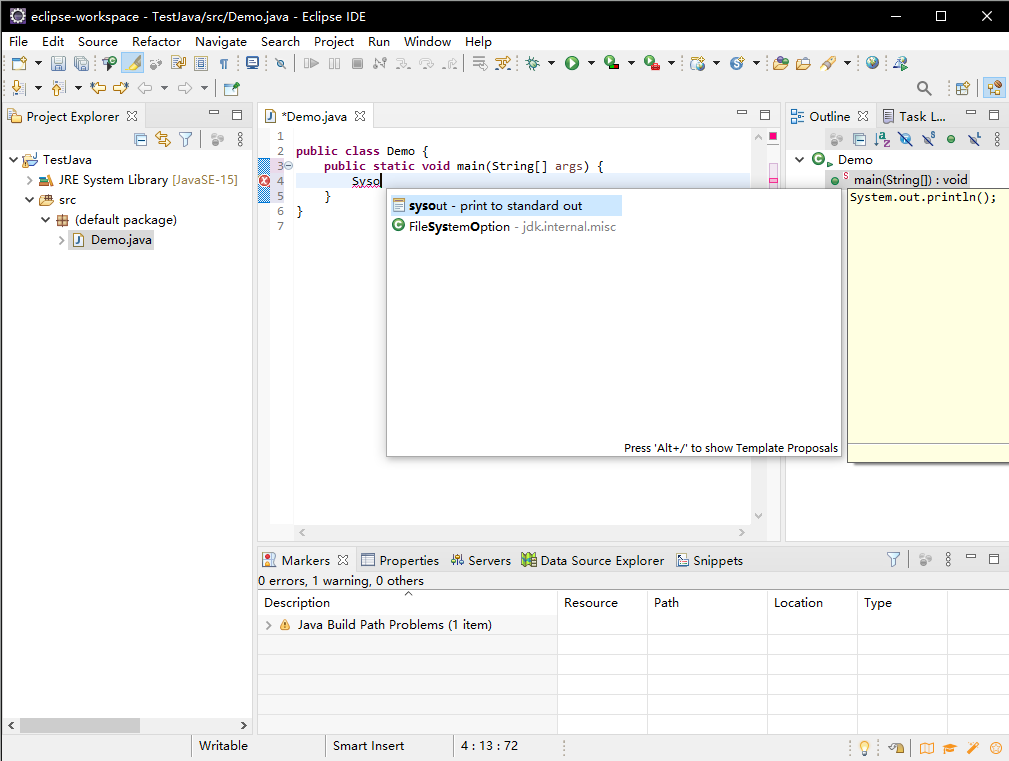1009x761 pixels.
Task: Toggle Hide Fields in the Outline toolbar
Action: (905, 139)
